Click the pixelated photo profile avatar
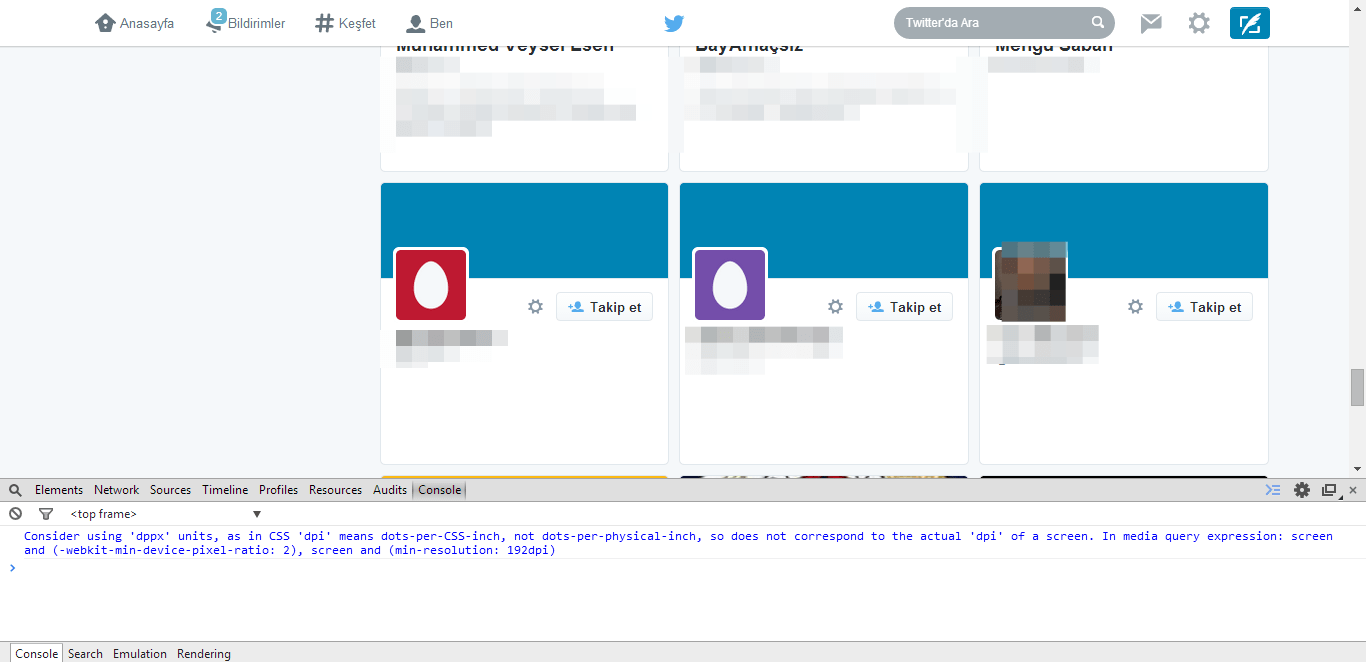Viewport: 1366px width, 662px height. coord(1030,282)
